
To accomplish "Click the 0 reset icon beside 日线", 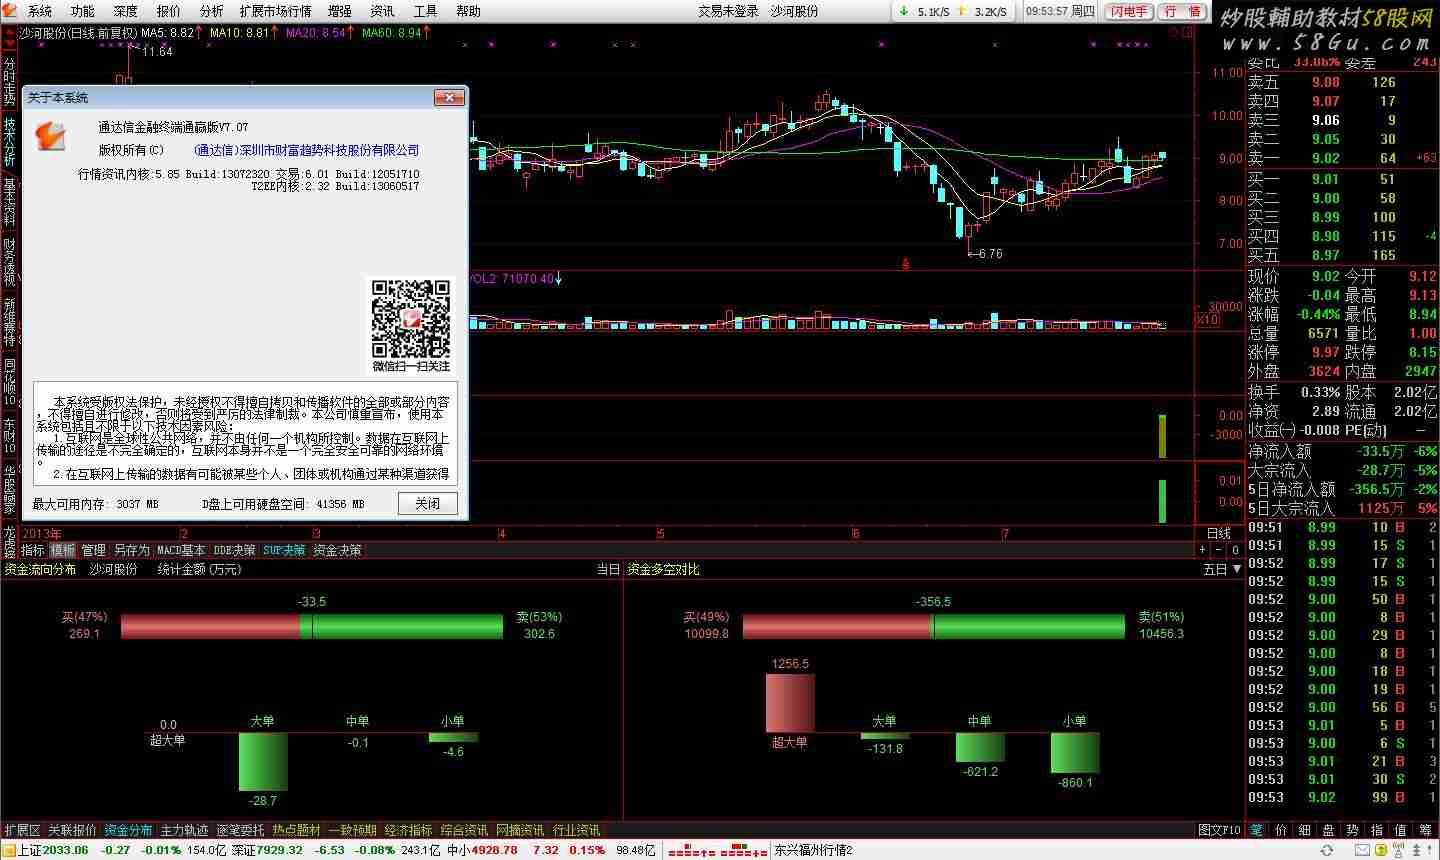I will (1236, 550).
